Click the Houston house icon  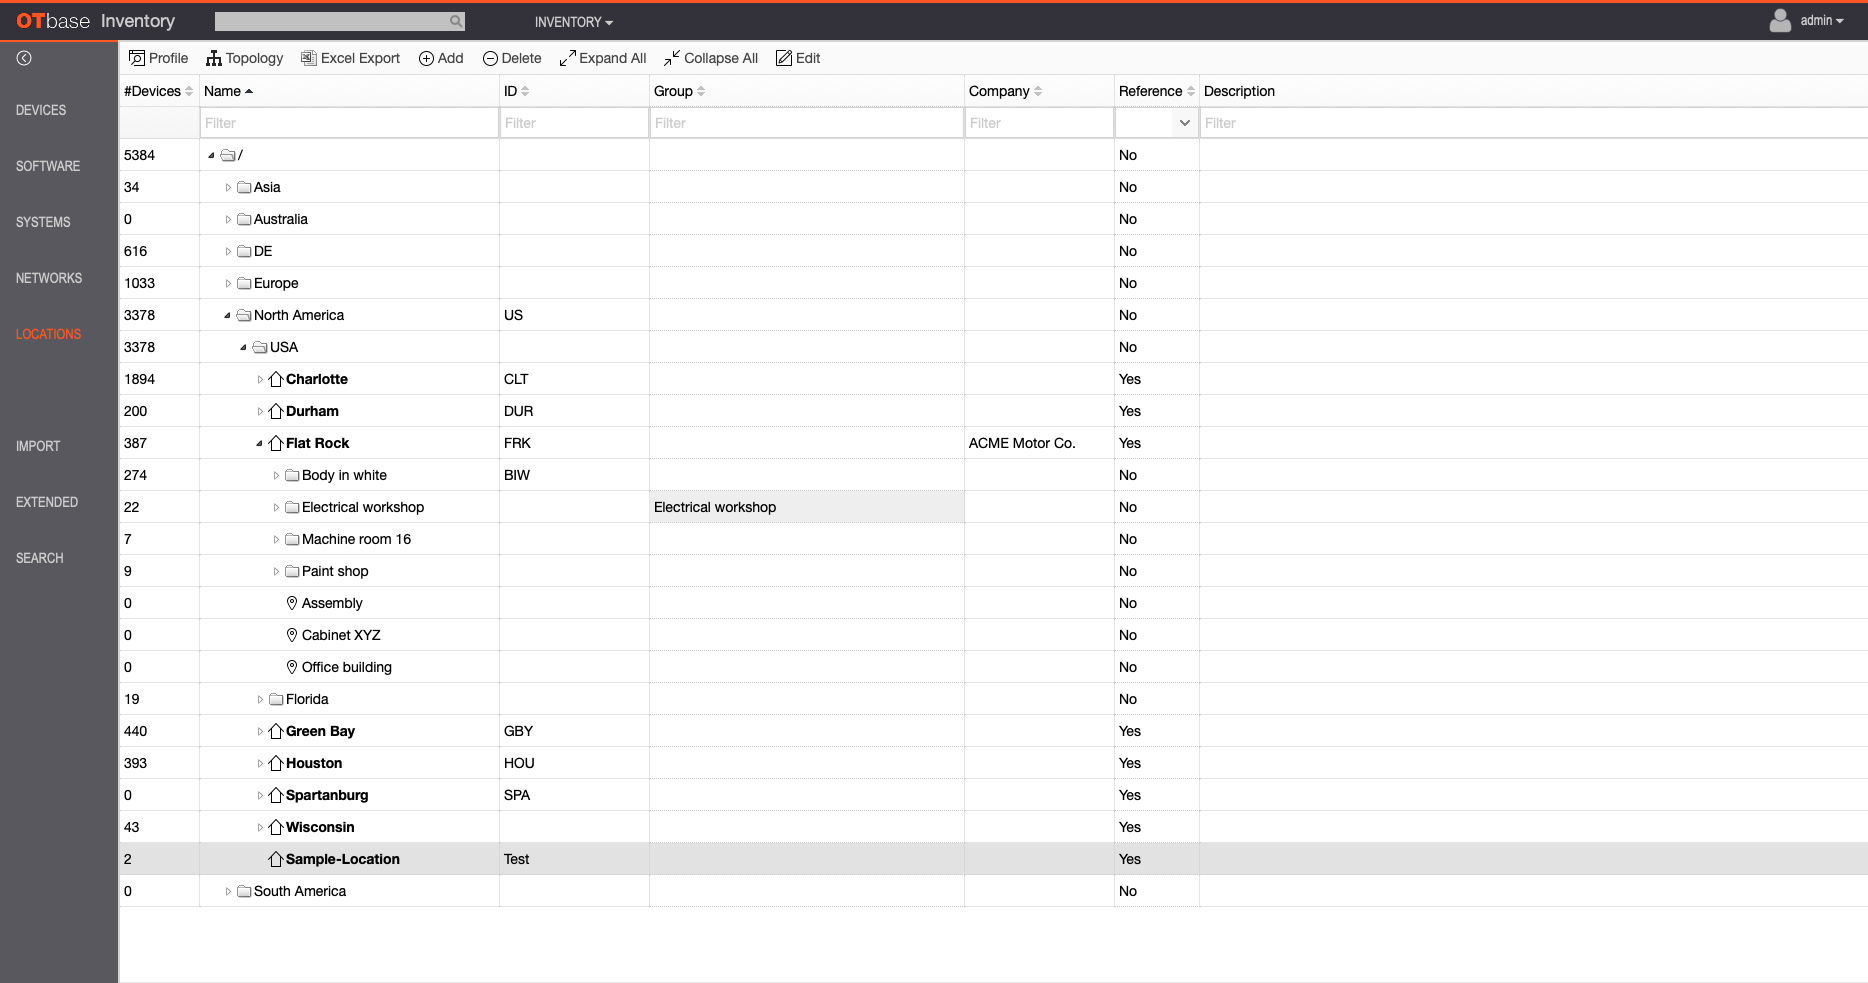pos(276,763)
